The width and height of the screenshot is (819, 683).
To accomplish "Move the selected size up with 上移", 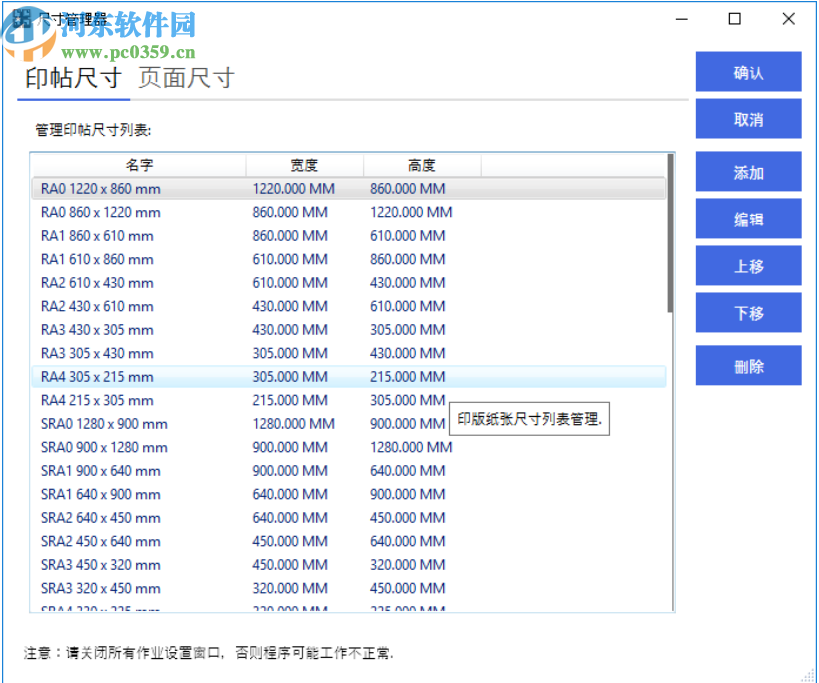I will 747,265.
